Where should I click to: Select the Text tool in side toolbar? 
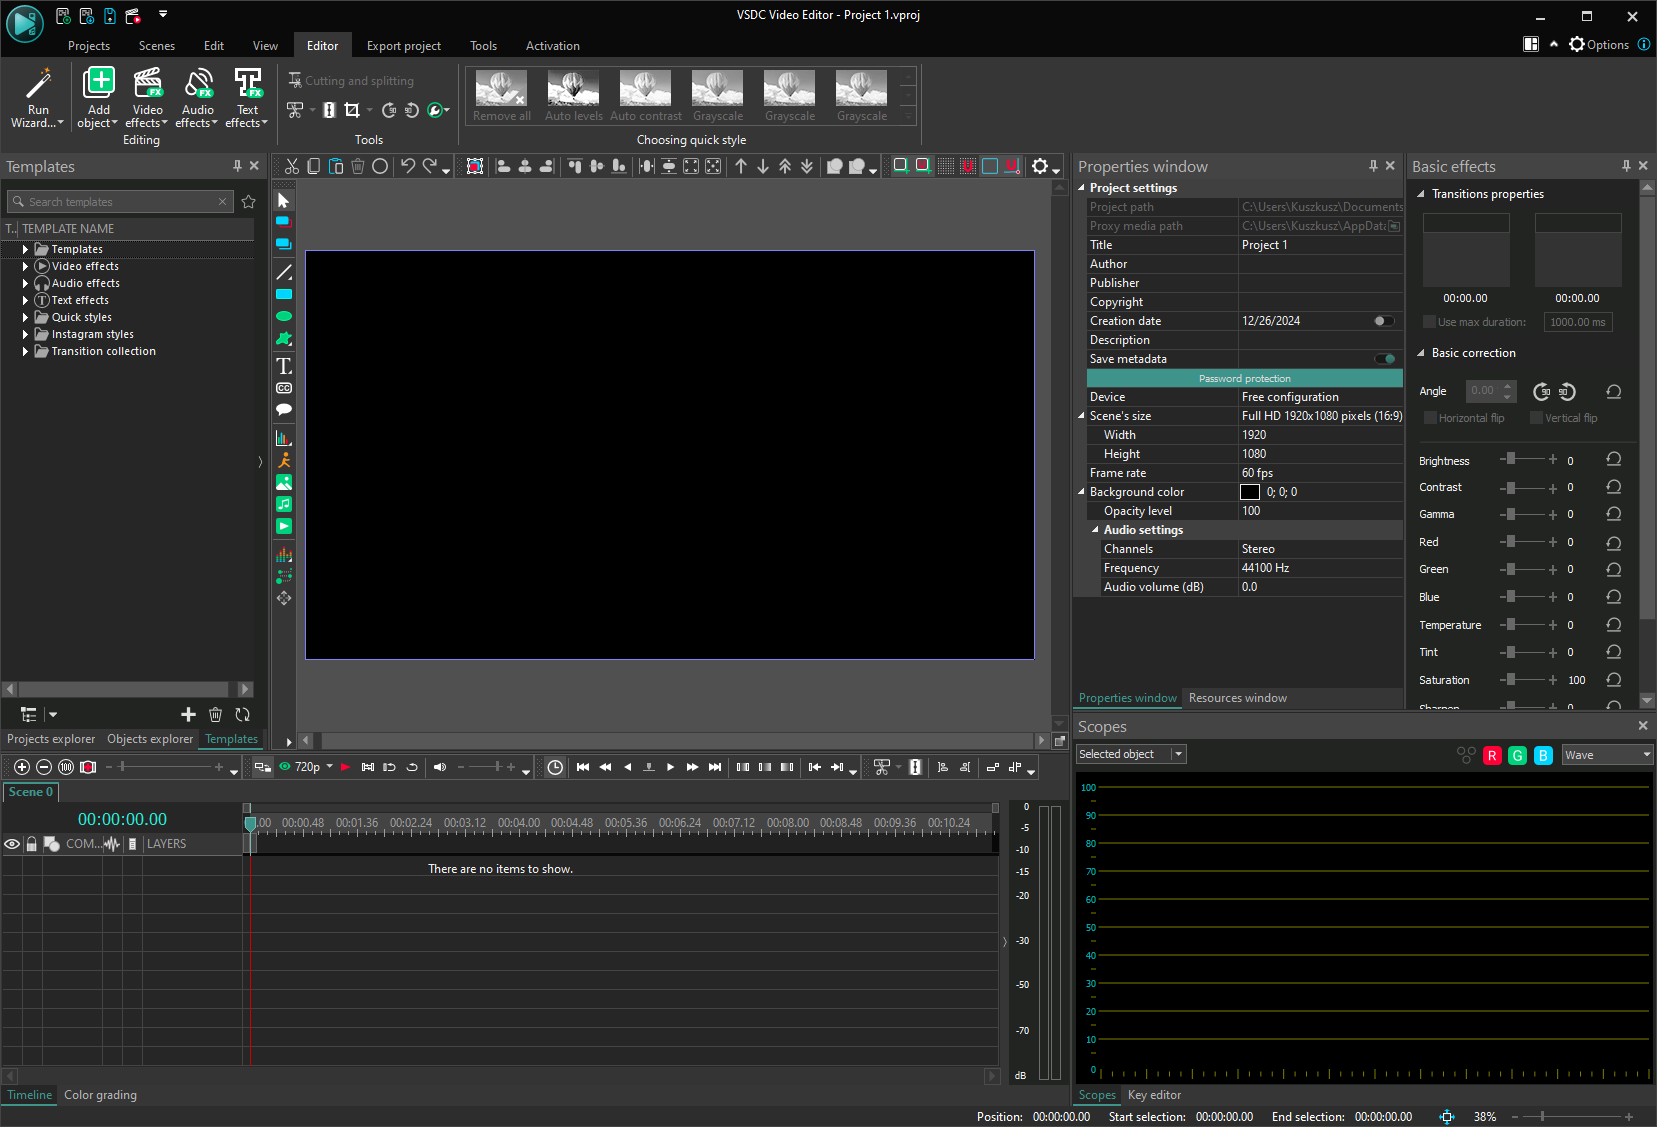pos(284,366)
